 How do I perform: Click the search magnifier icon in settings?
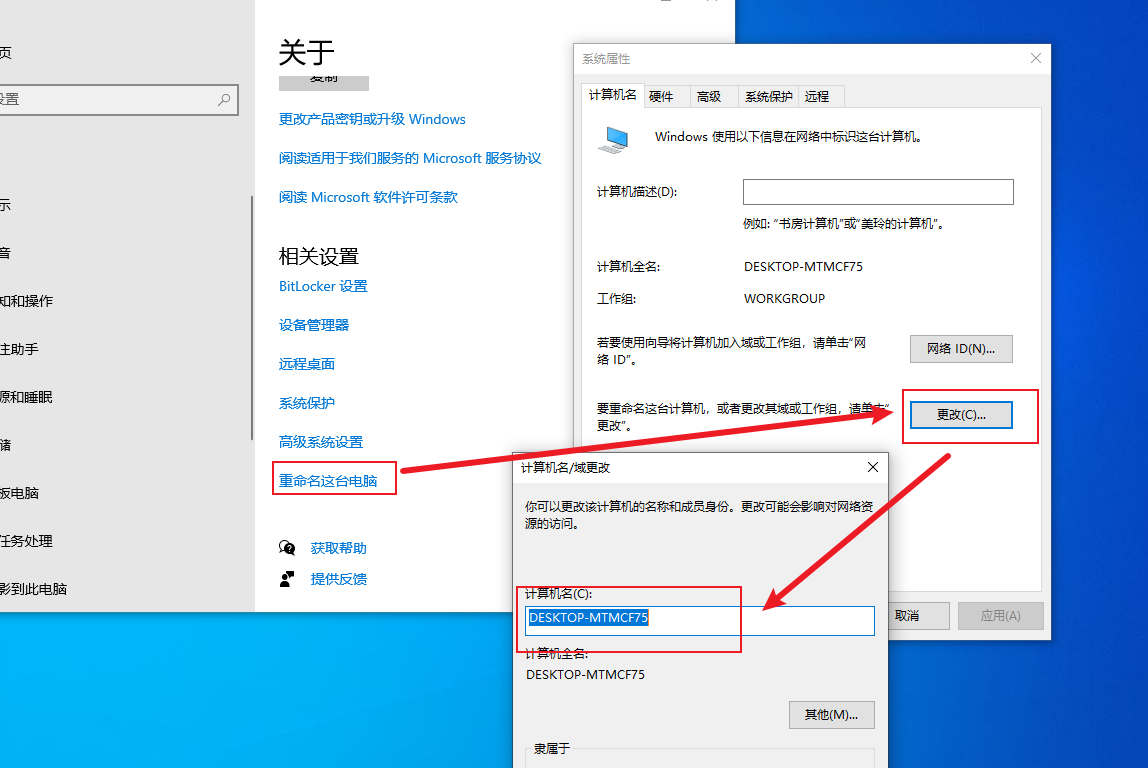click(224, 99)
